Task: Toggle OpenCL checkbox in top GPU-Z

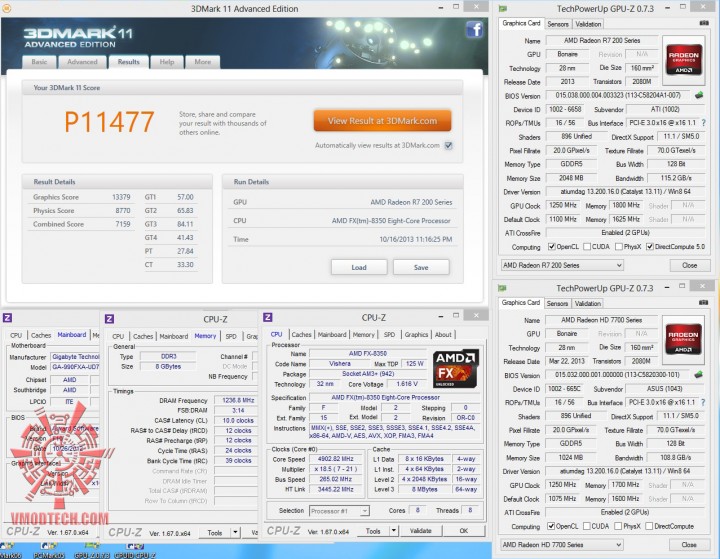Action: pos(551,247)
